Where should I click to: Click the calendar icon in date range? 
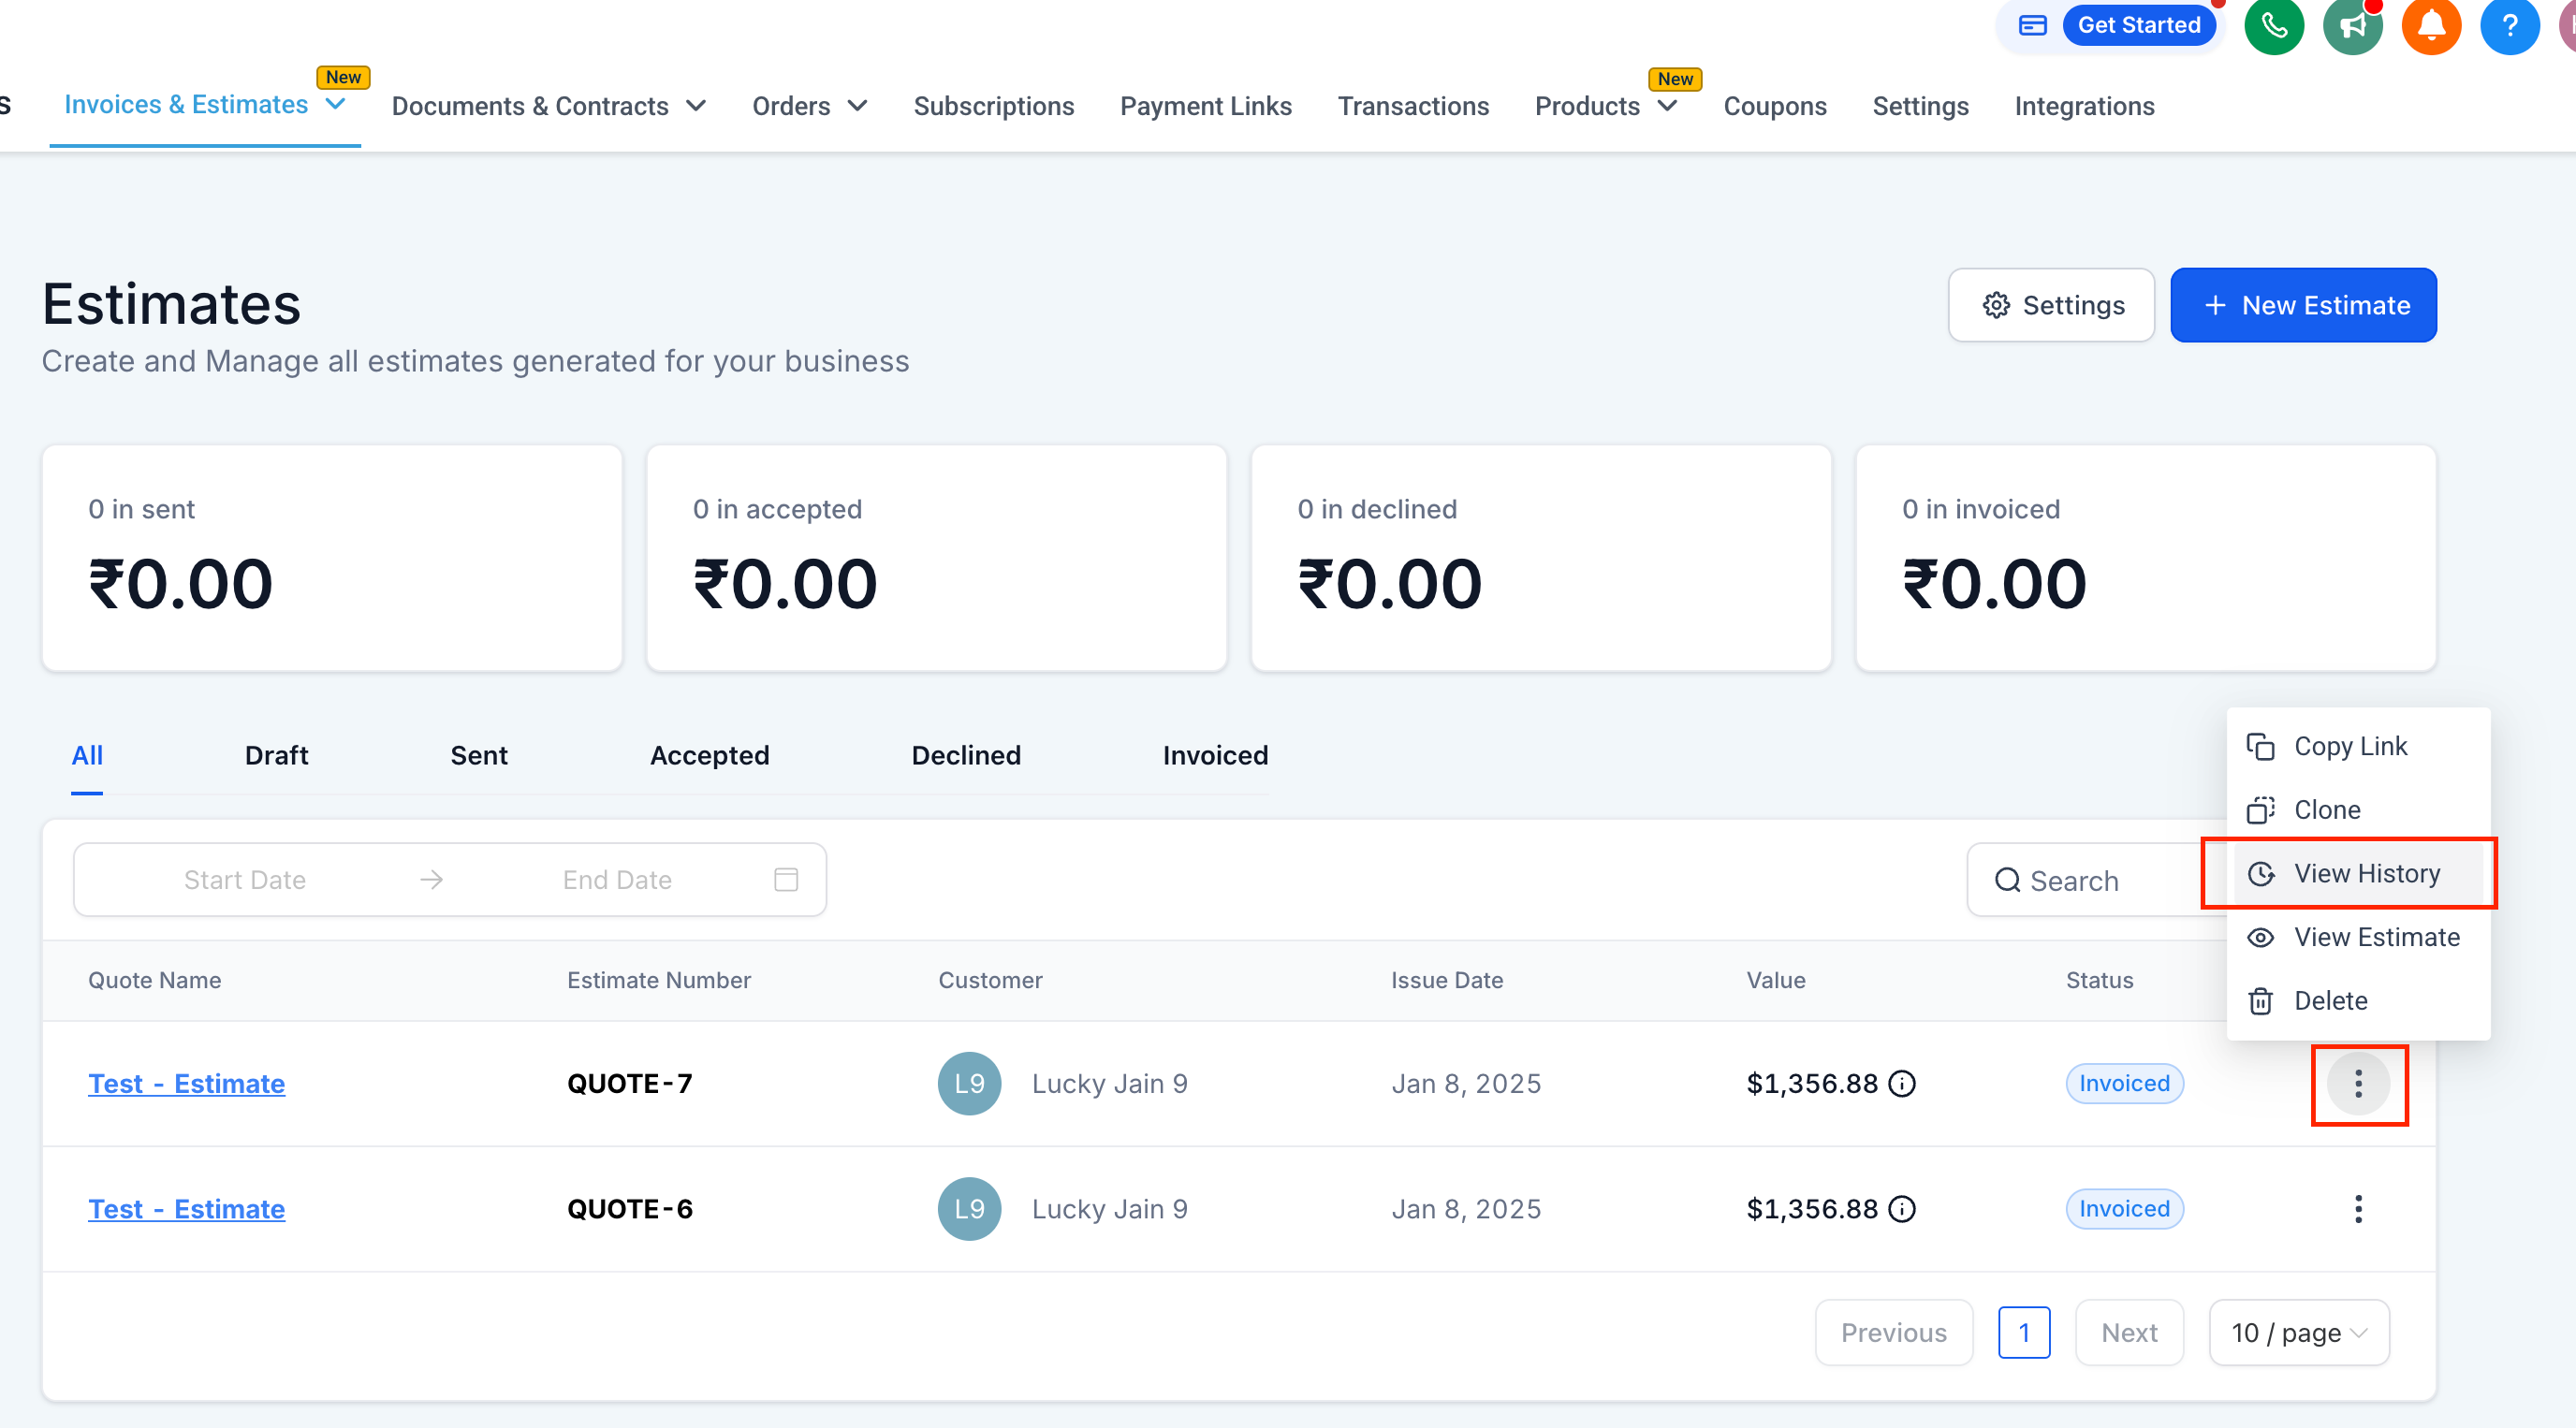click(x=786, y=879)
